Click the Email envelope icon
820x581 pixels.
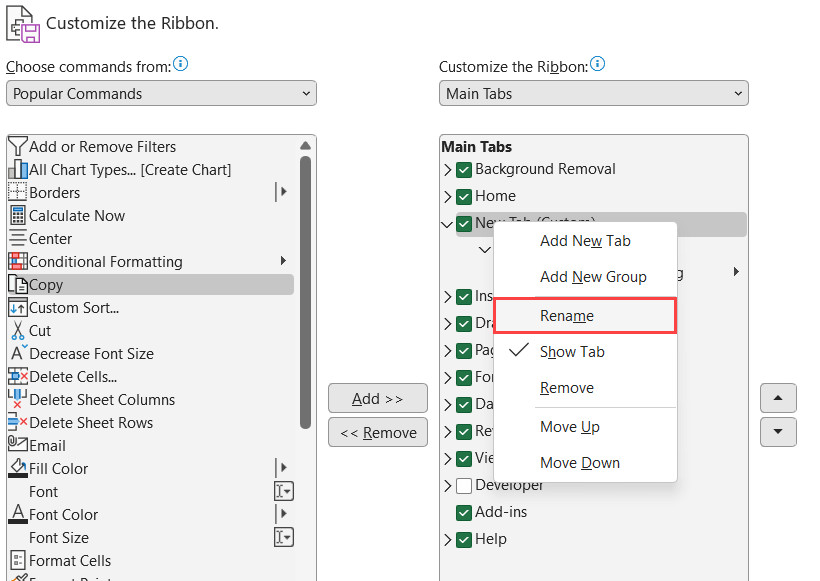point(17,445)
